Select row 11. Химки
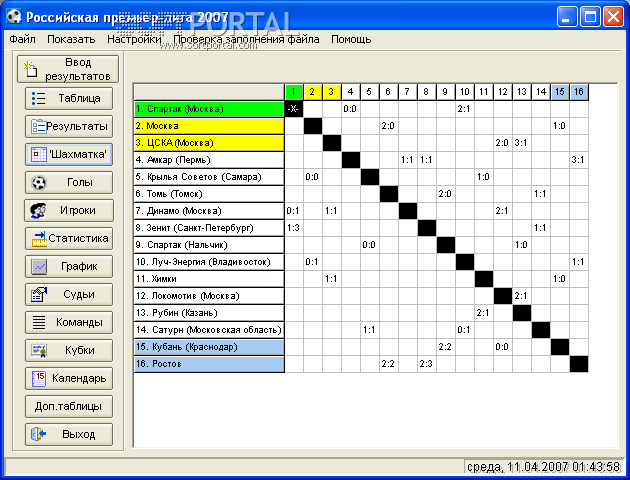Viewport: 630px width, 480px height. [x=209, y=279]
